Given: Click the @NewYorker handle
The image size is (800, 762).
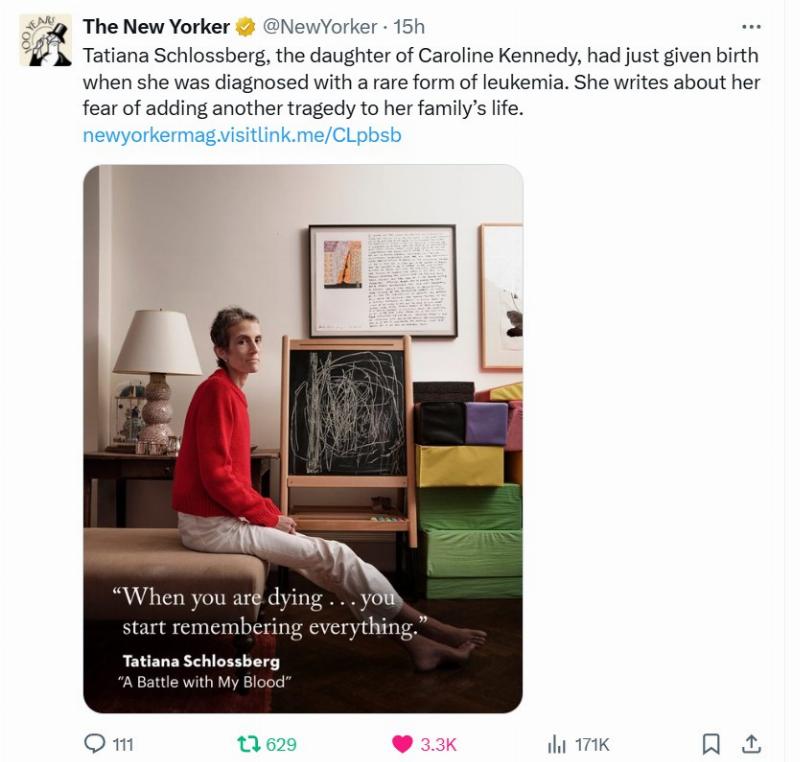Looking at the screenshot, I should pos(320,27).
